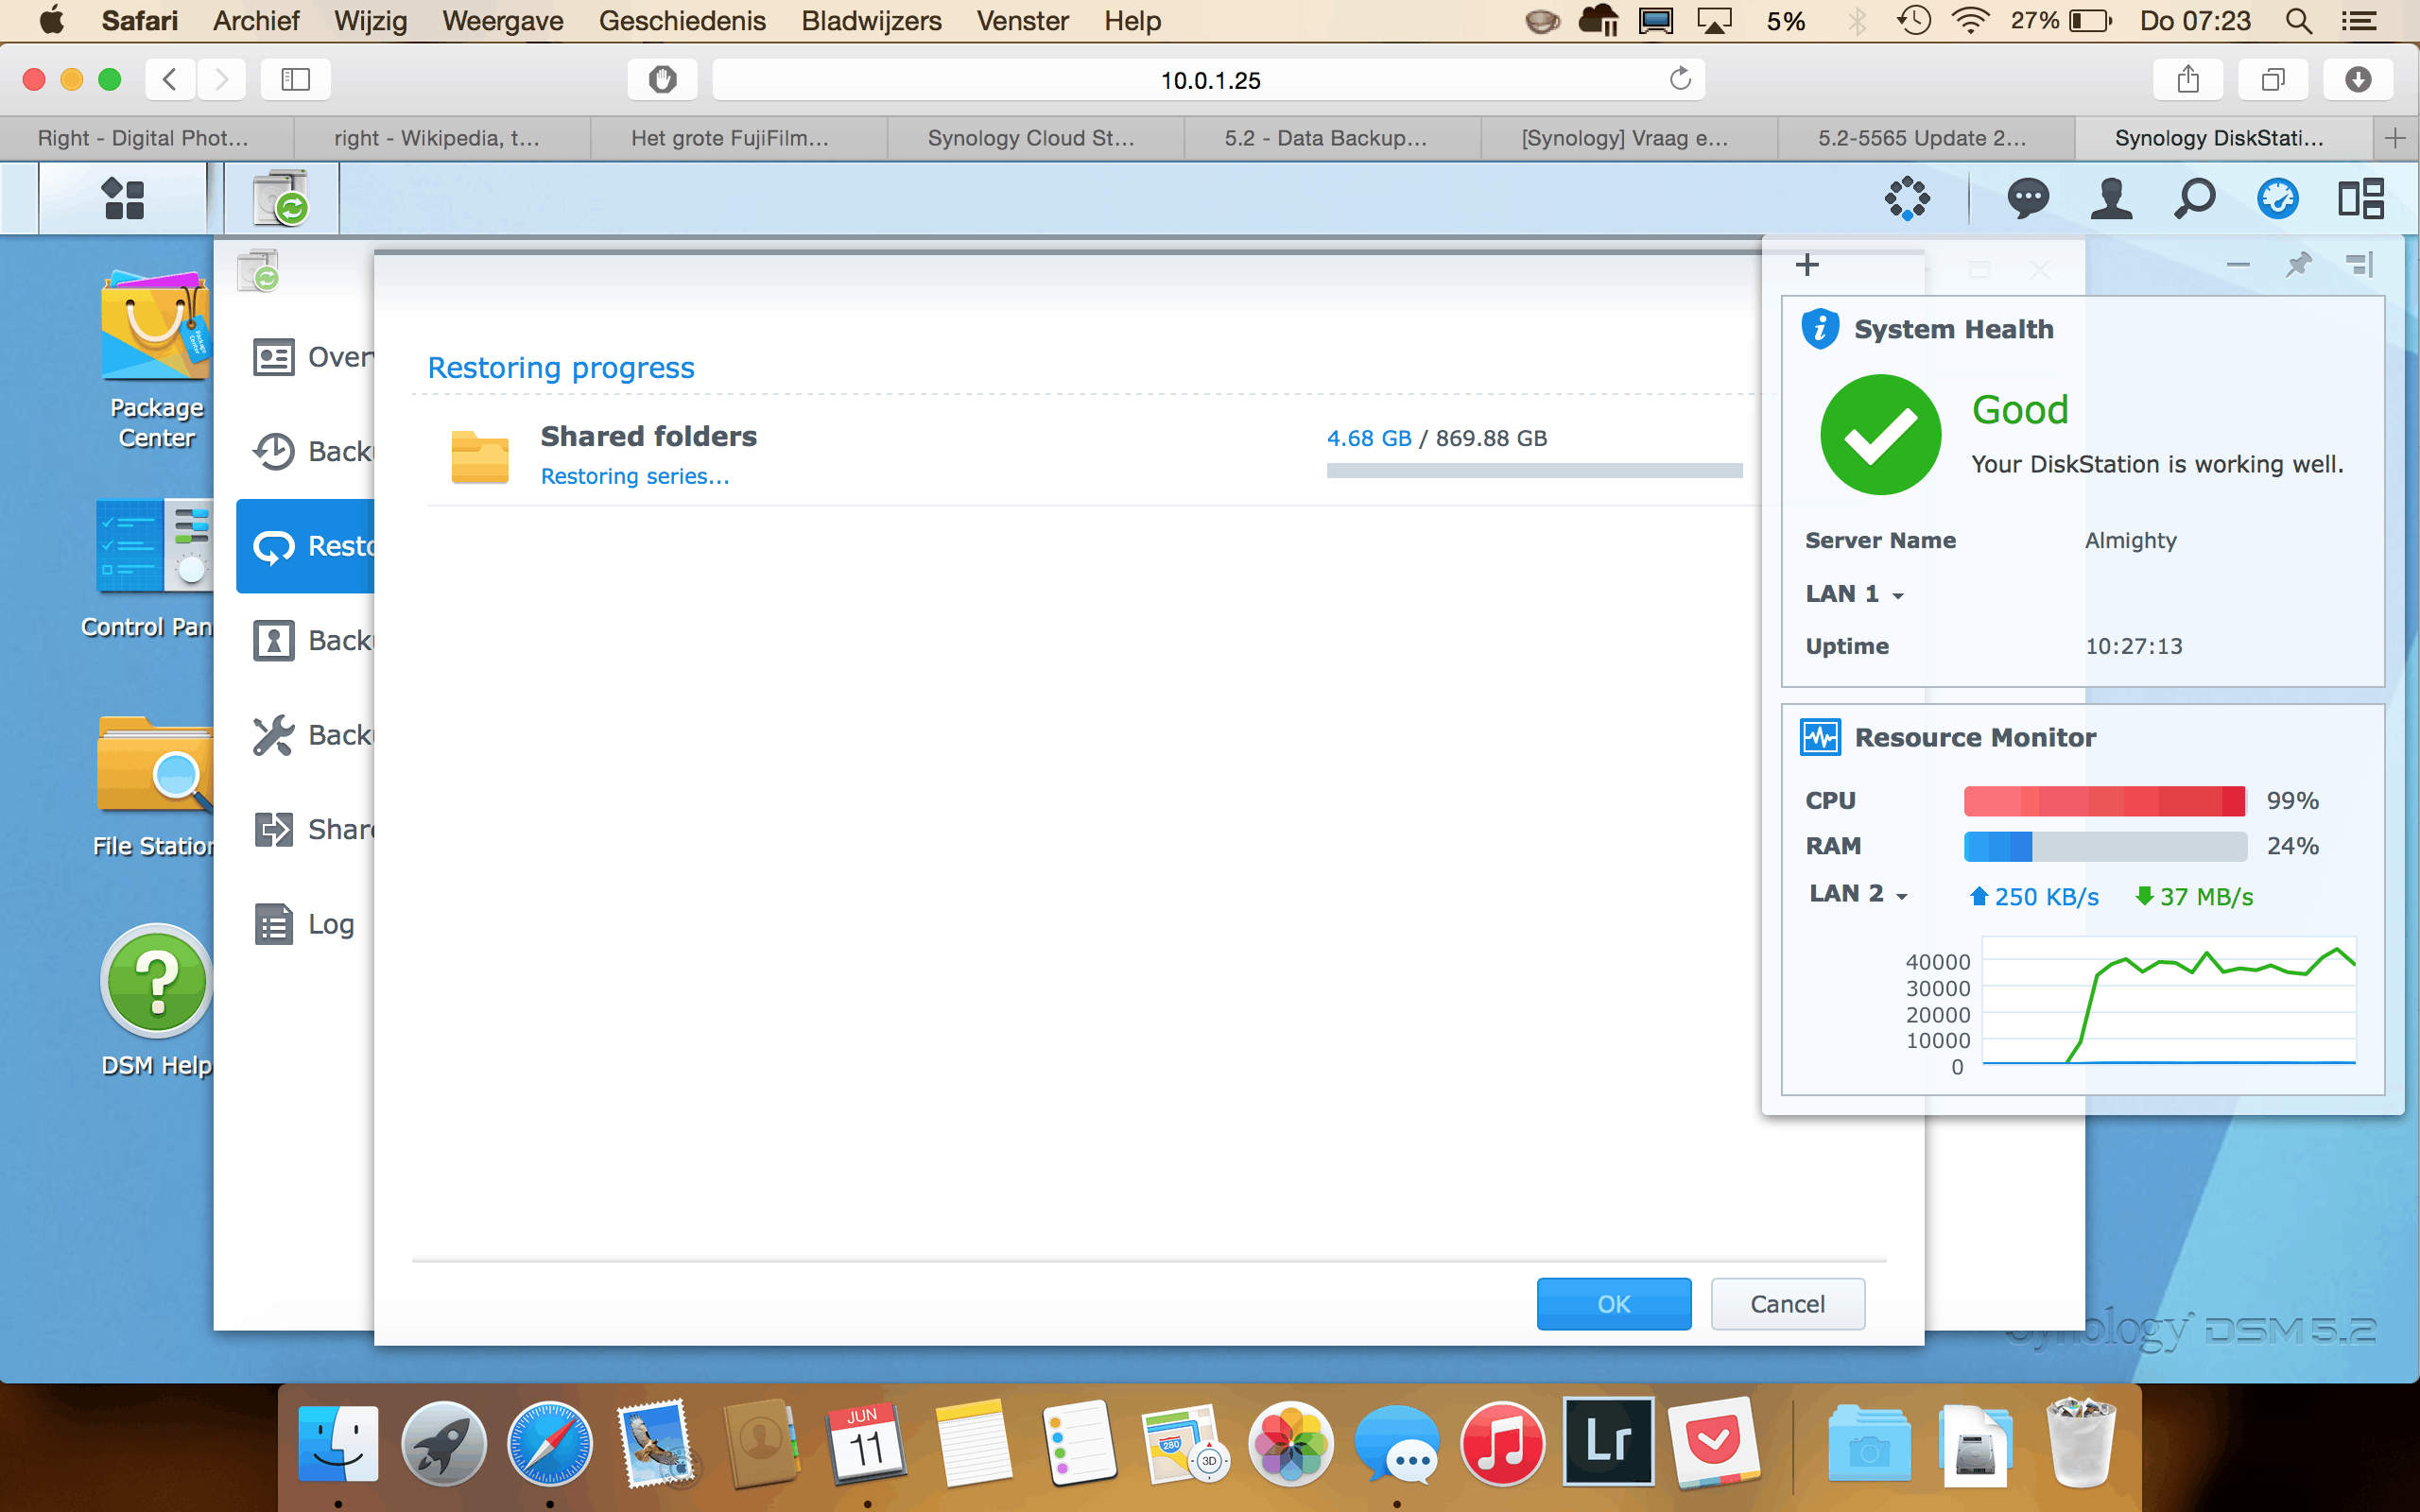Screen dimensions: 2420x1512
Task: Click the OK button
Action: click(1613, 1304)
